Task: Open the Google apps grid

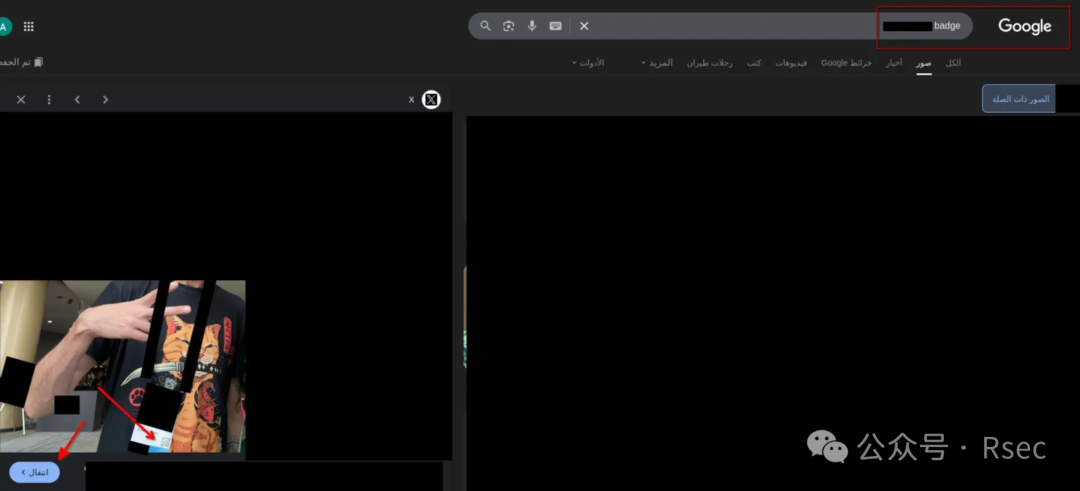Action: click(28, 27)
